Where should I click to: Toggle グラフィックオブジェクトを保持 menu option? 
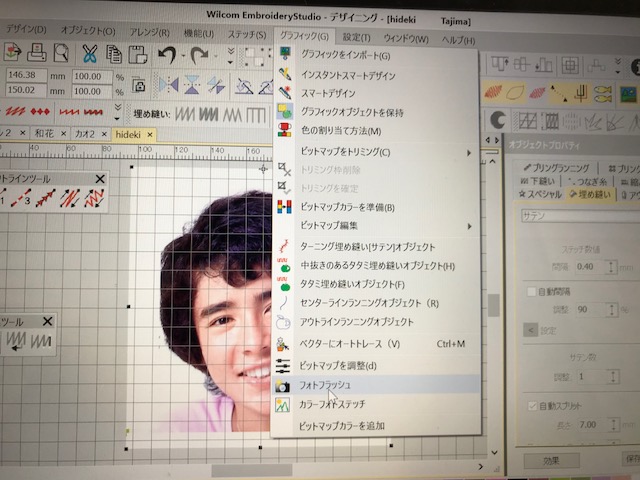352,112
